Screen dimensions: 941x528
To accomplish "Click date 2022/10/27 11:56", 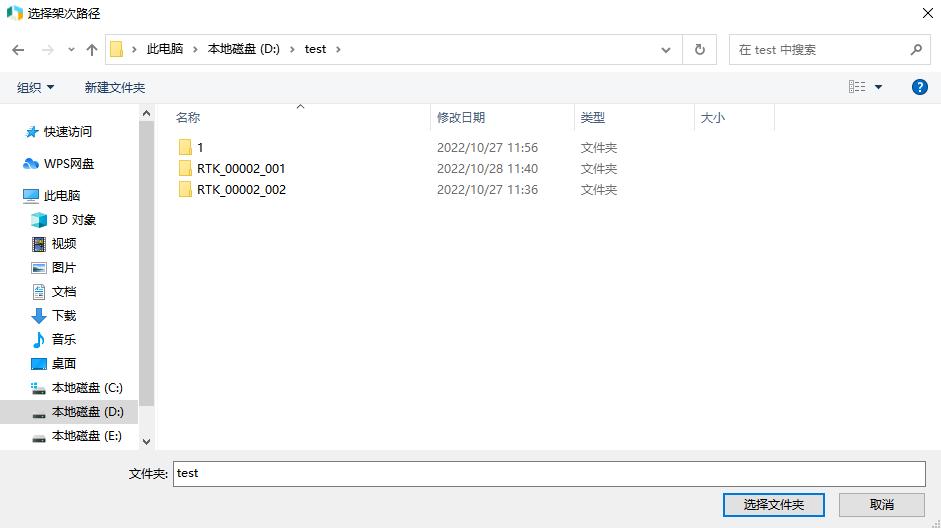I will [x=487, y=148].
